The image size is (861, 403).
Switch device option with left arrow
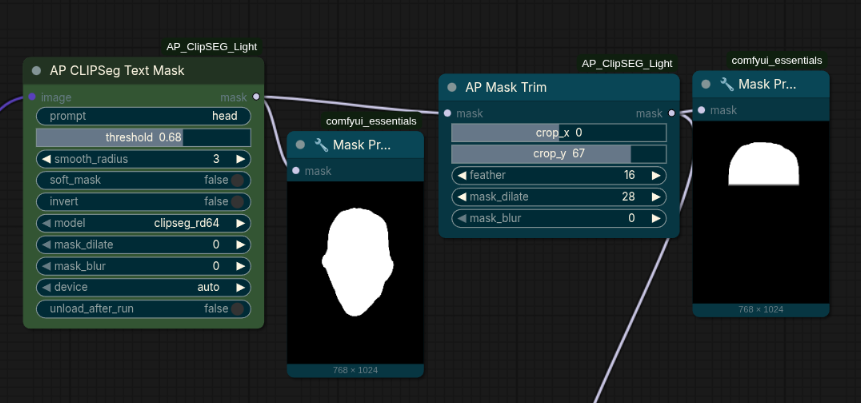[46, 287]
